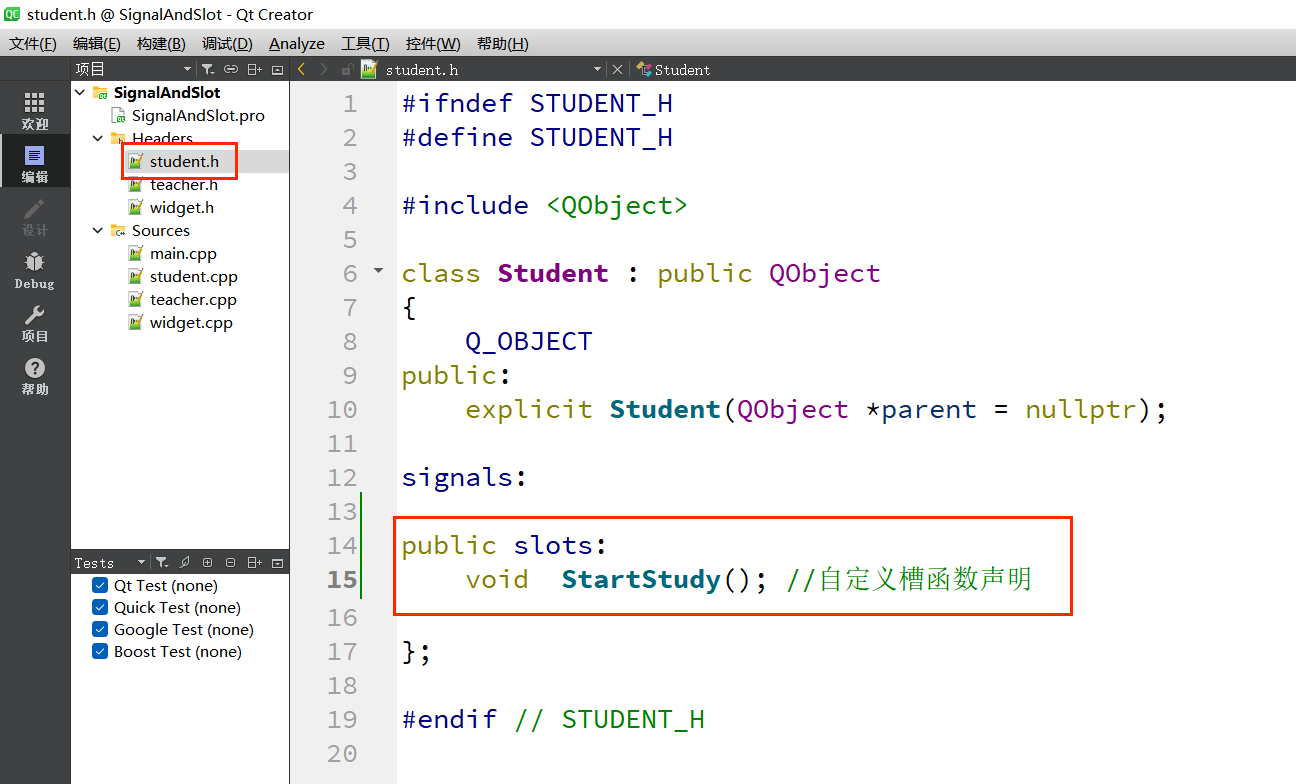
Task: Select teacher.h in project tree
Action: pos(184,184)
